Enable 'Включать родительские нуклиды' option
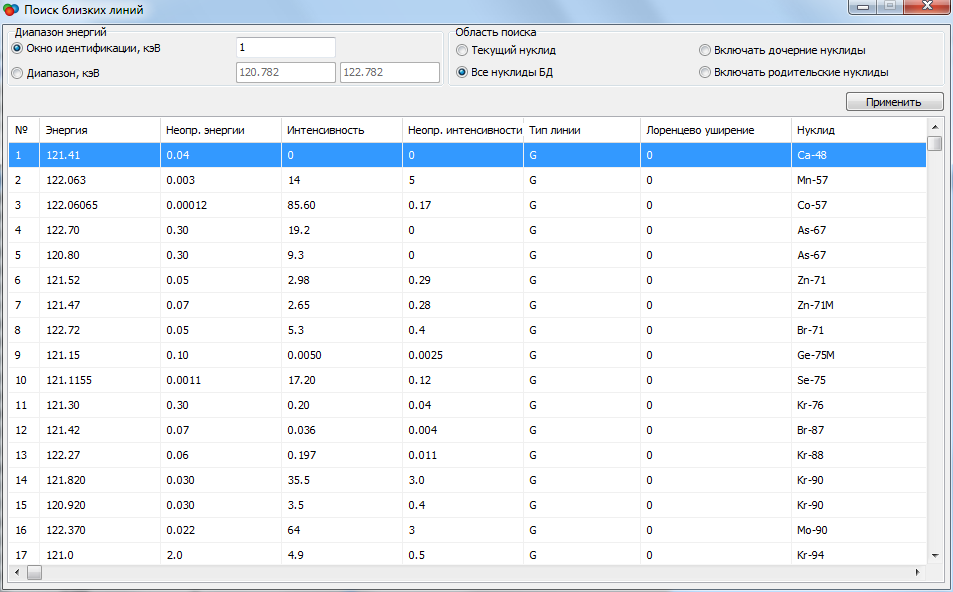This screenshot has height=592, width=953. click(x=705, y=73)
